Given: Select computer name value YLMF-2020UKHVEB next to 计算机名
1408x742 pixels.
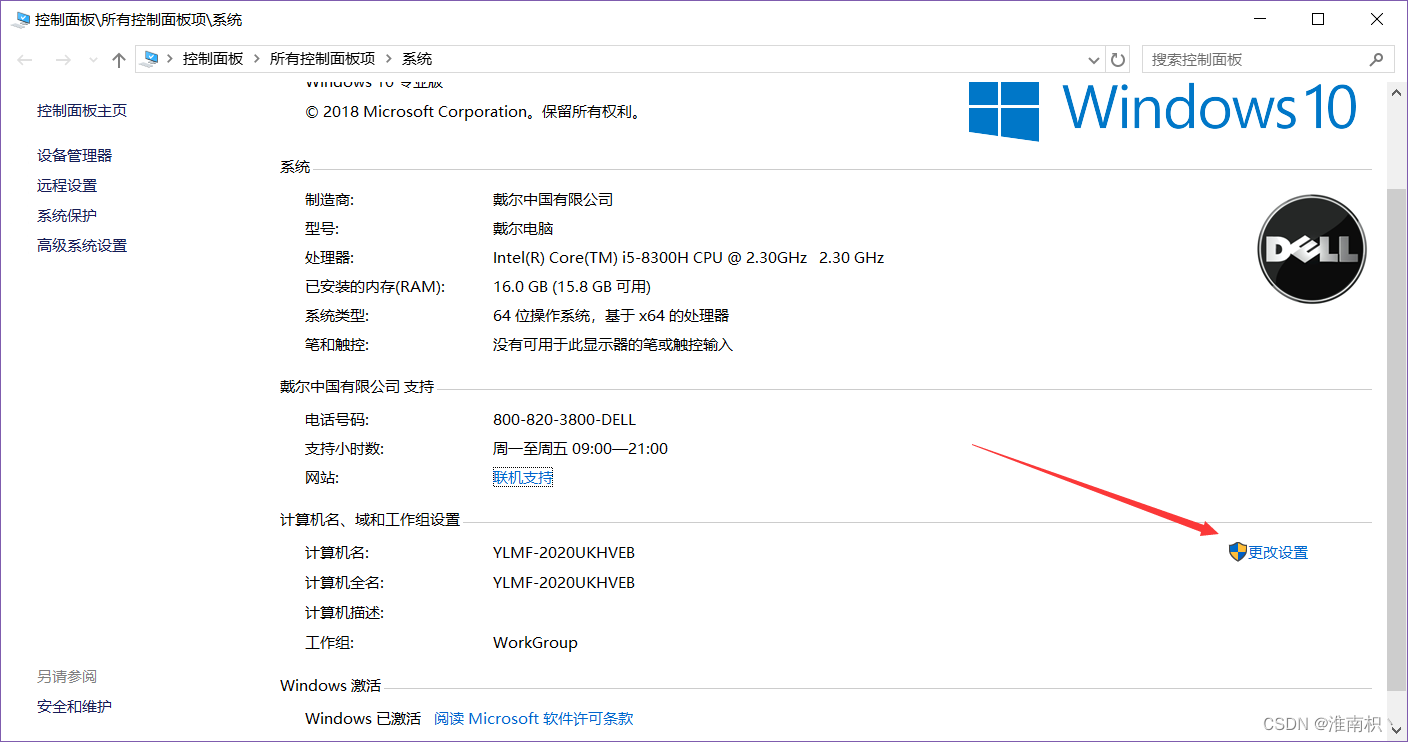Looking at the screenshot, I should point(564,553).
